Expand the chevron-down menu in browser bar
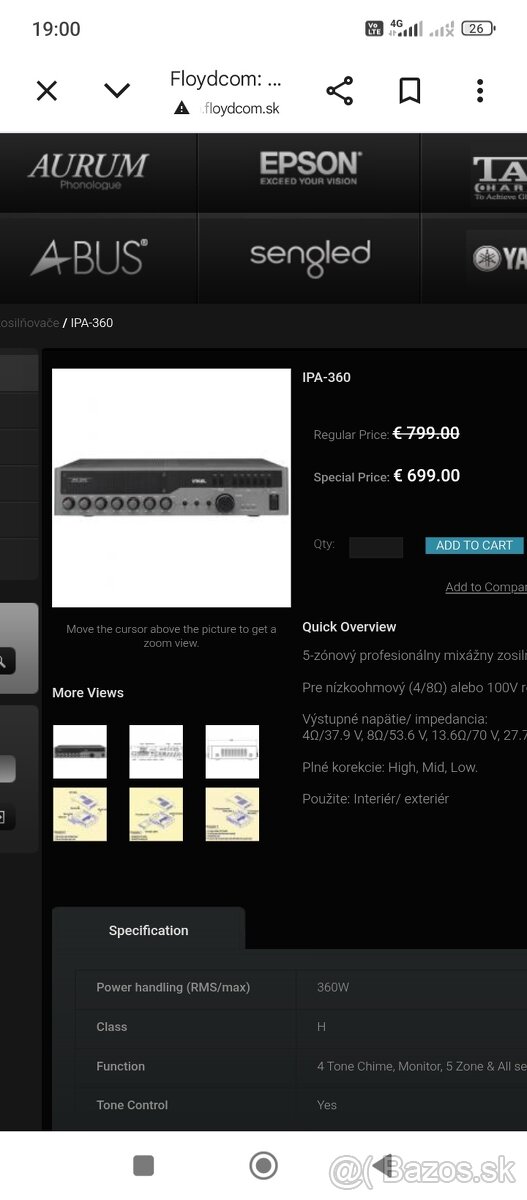This screenshot has height=1200, width=527. (x=117, y=91)
